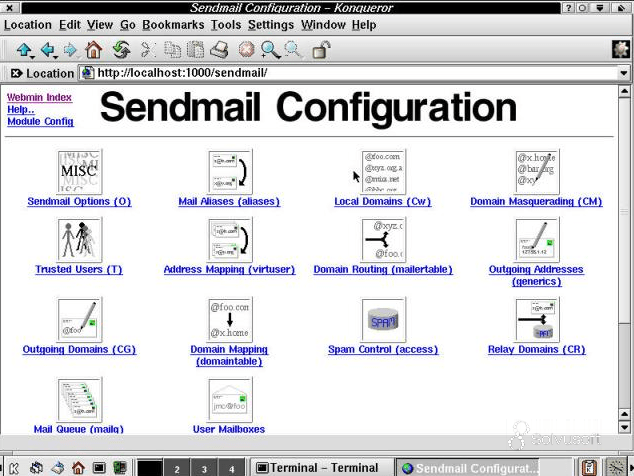
Task: Click the animated gear icon at toolbar right
Action: (621, 49)
